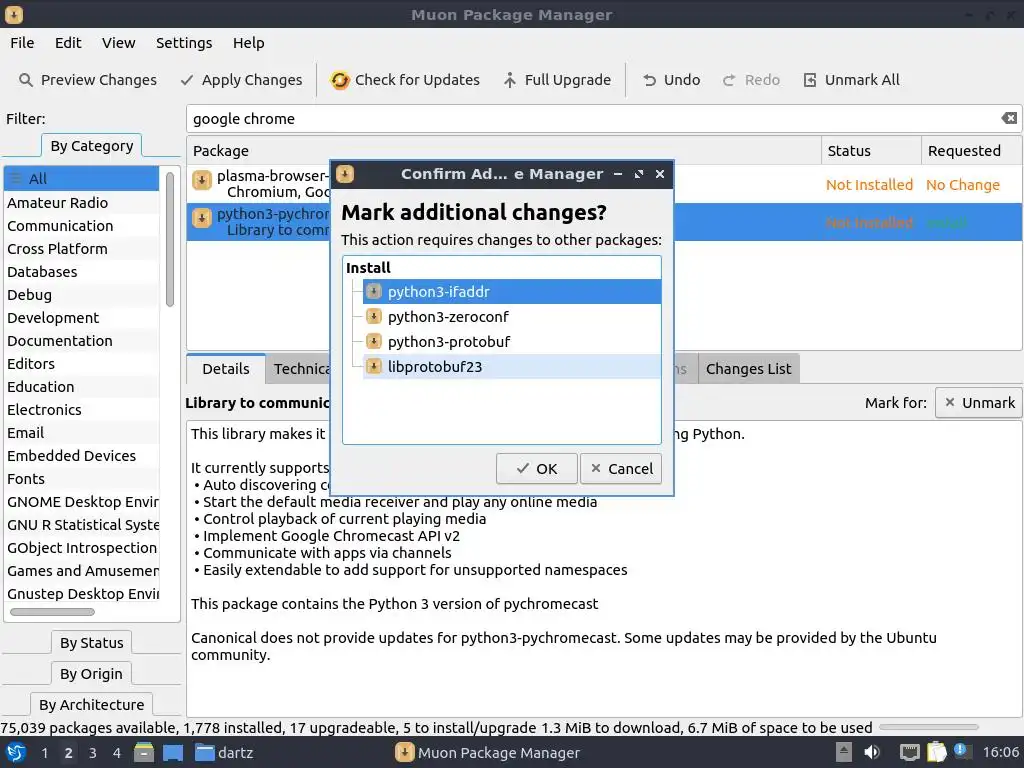1024x768 pixels.
Task: Select python3-zeroconf in the install list
Action: (x=512, y=317)
